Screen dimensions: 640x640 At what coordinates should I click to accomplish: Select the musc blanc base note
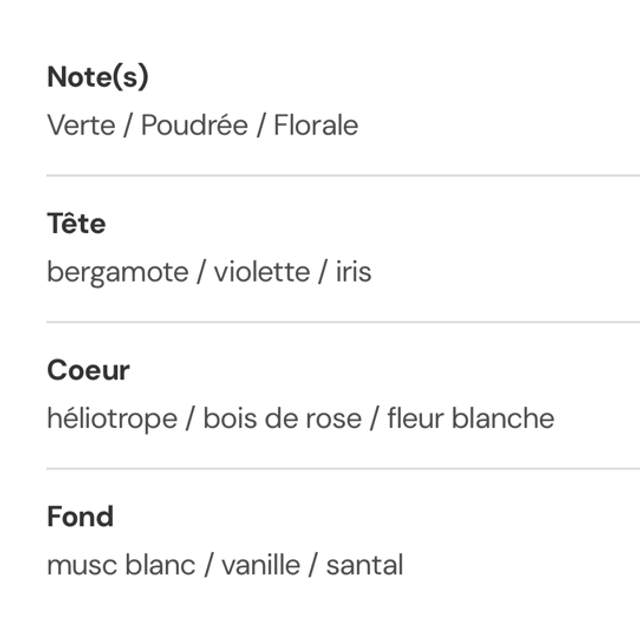point(121,565)
